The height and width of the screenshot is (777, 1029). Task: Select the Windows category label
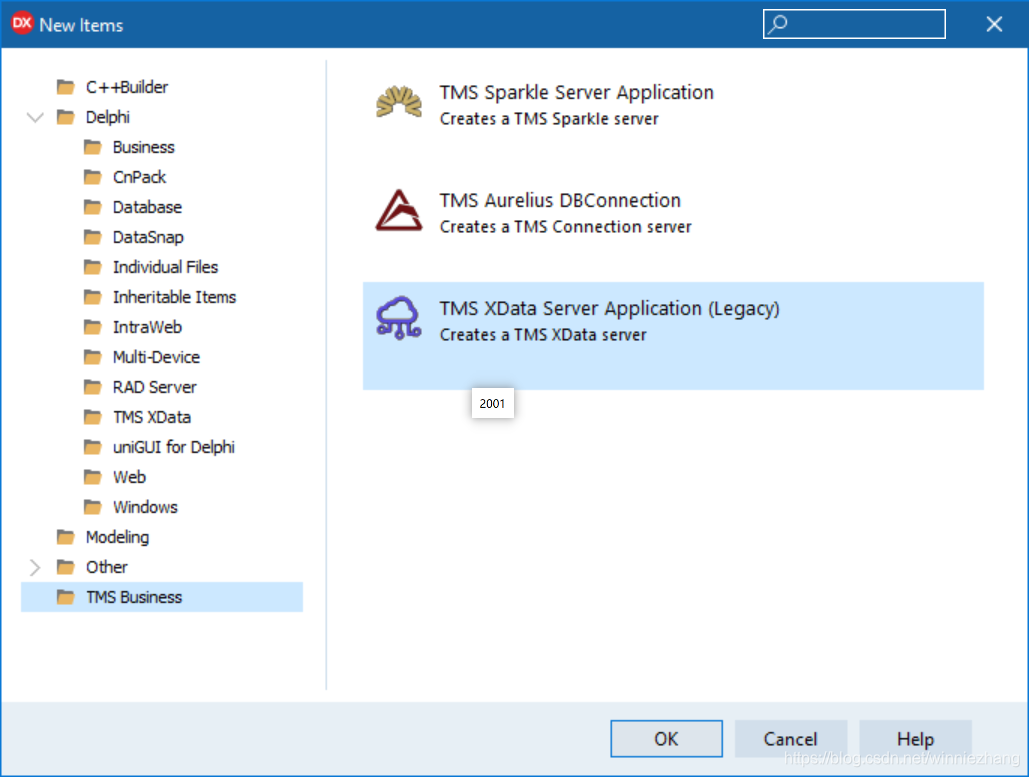[x=145, y=507]
